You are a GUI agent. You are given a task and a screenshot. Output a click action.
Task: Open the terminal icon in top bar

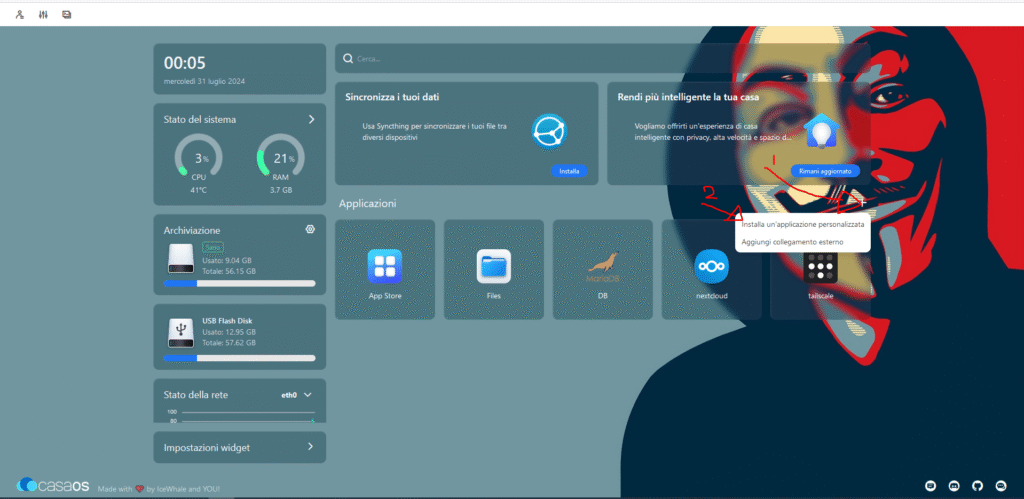click(x=67, y=14)
